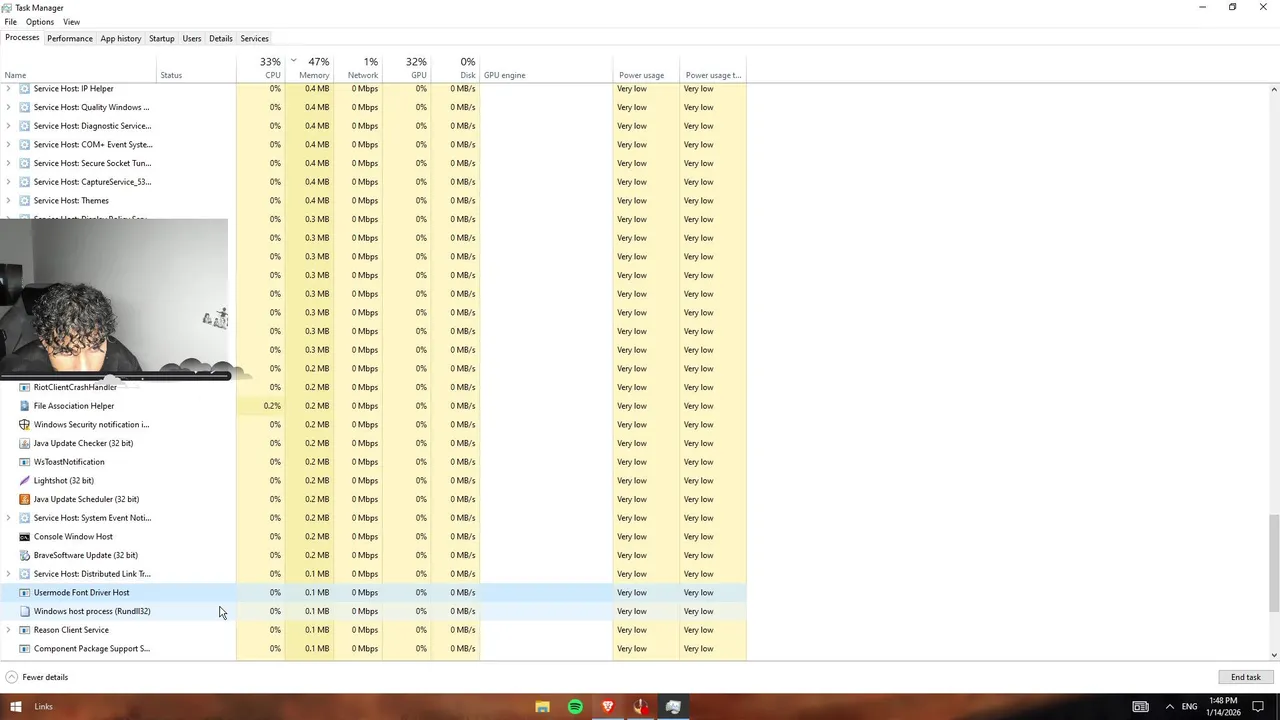Collapse Task Manager with the Fewer details arrow icon

[x=12, y=677]
